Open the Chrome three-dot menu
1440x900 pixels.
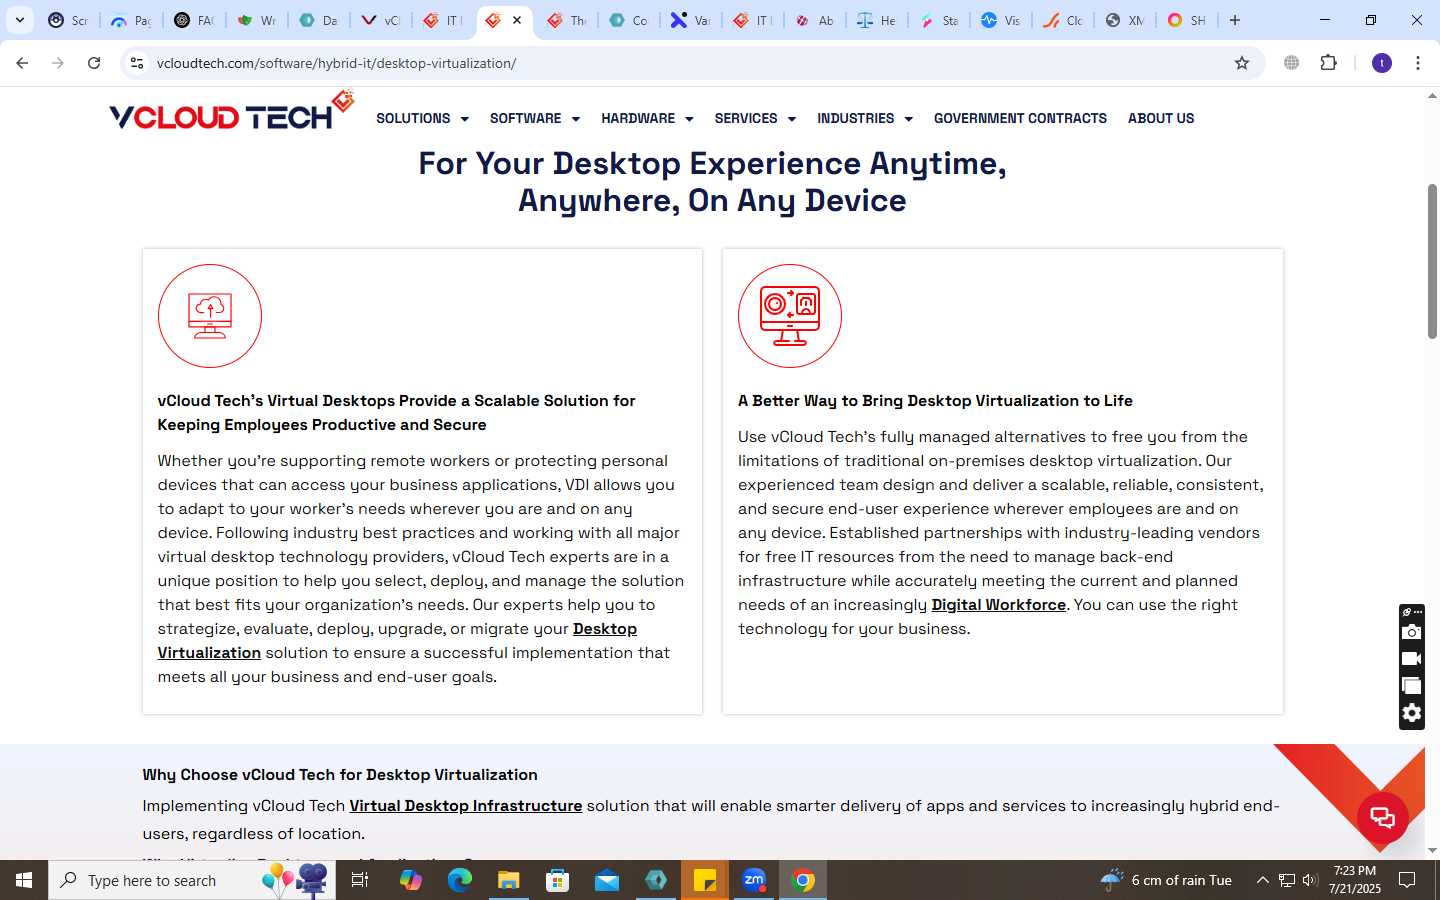tap(1418, 63)
